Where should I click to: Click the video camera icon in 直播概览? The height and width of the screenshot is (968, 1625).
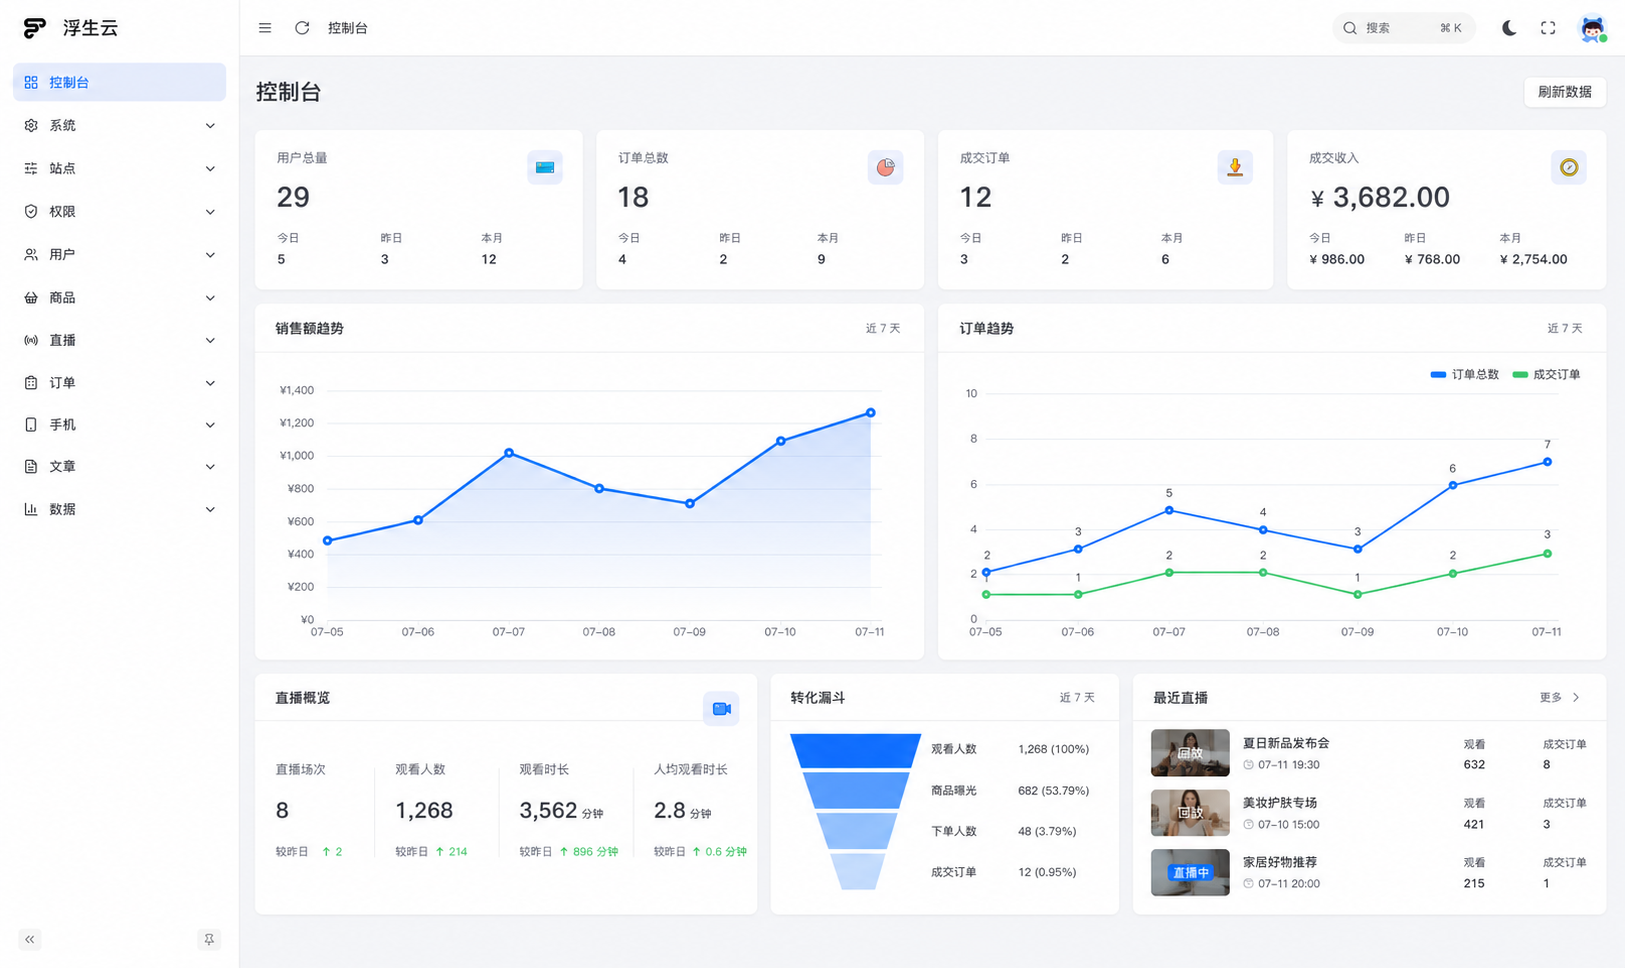point(721,708)
